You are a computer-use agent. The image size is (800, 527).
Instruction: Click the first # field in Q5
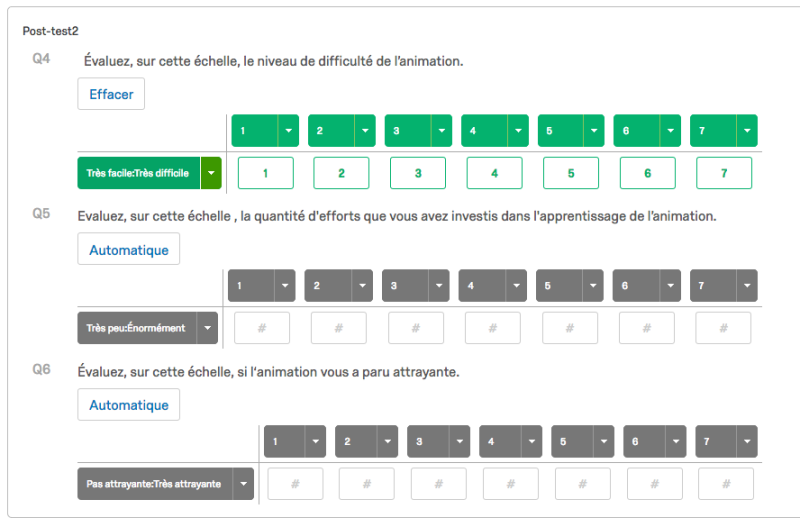pyautogui.click(x=262, y=328)
